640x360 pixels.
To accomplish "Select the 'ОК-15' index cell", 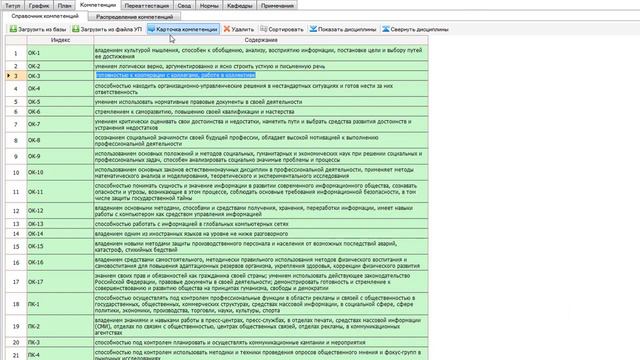I will 60,247.
